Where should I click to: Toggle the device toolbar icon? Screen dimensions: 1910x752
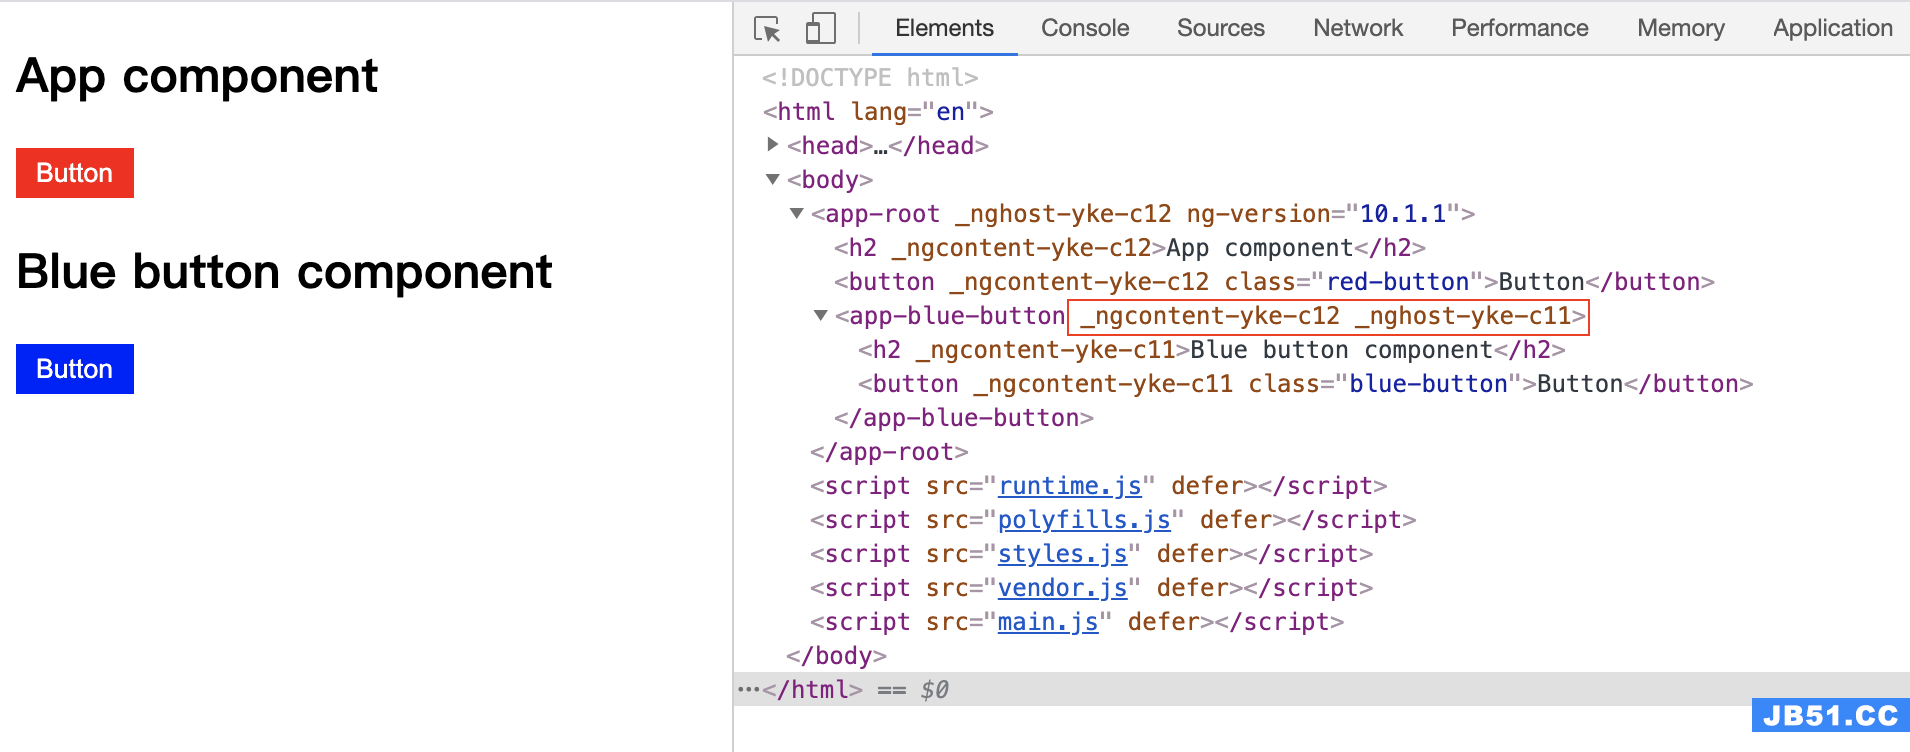[820, 29]
